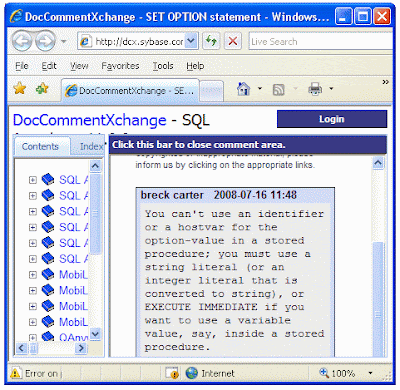
Task: Open the Help menu
Action: 195,66
